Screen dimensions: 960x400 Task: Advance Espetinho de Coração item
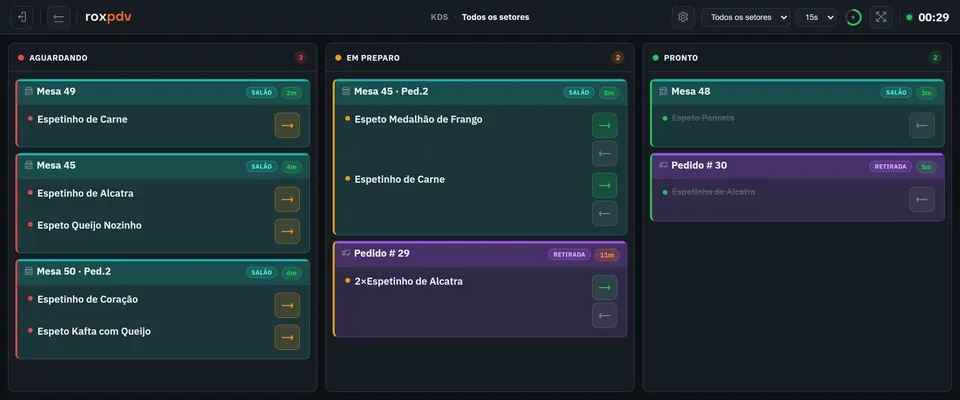pyautogui.click(x=287, y=305)
